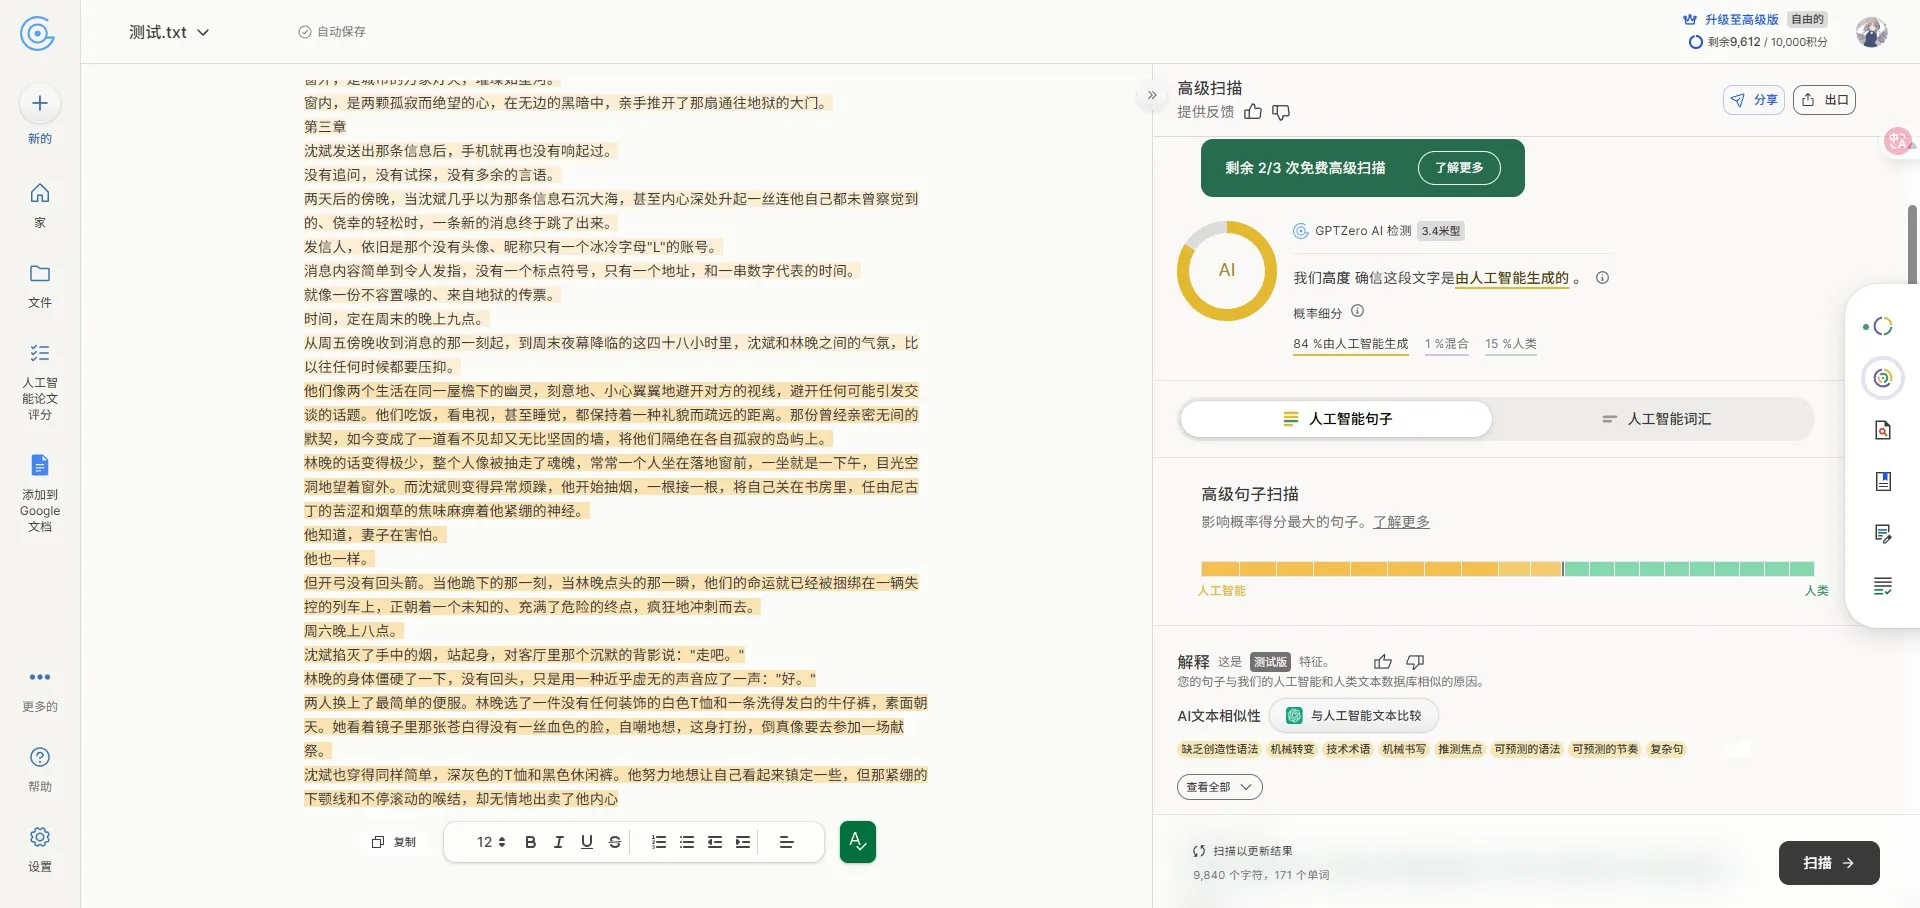Click the thumbs down feedback icon
1920x908 pixels.
pyautogui.click(x=1281, y=112)
